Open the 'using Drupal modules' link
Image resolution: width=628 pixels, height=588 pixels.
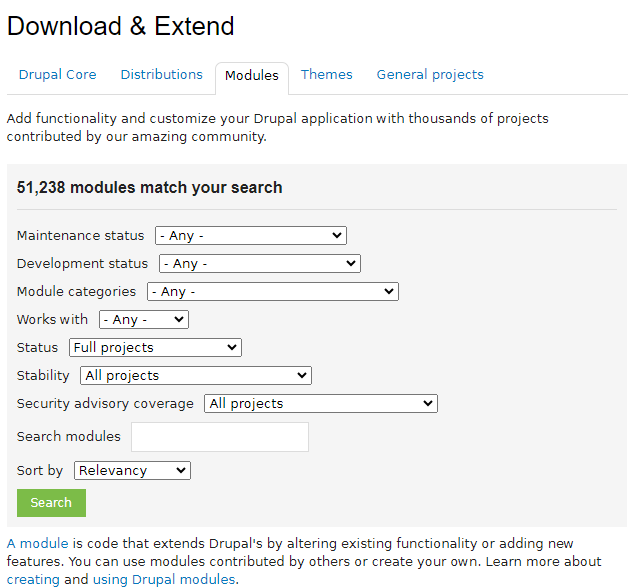164,580
